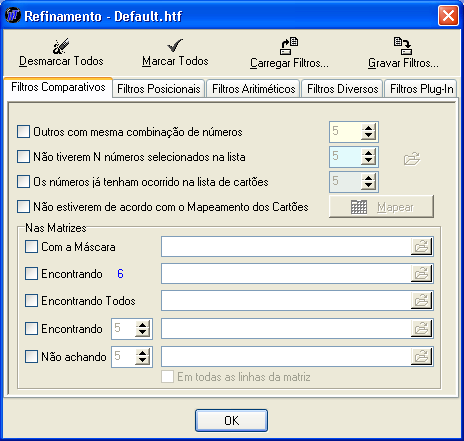464x441 pixels.
Task: Click the Marcar Todos label
Action: pos(175,61)
